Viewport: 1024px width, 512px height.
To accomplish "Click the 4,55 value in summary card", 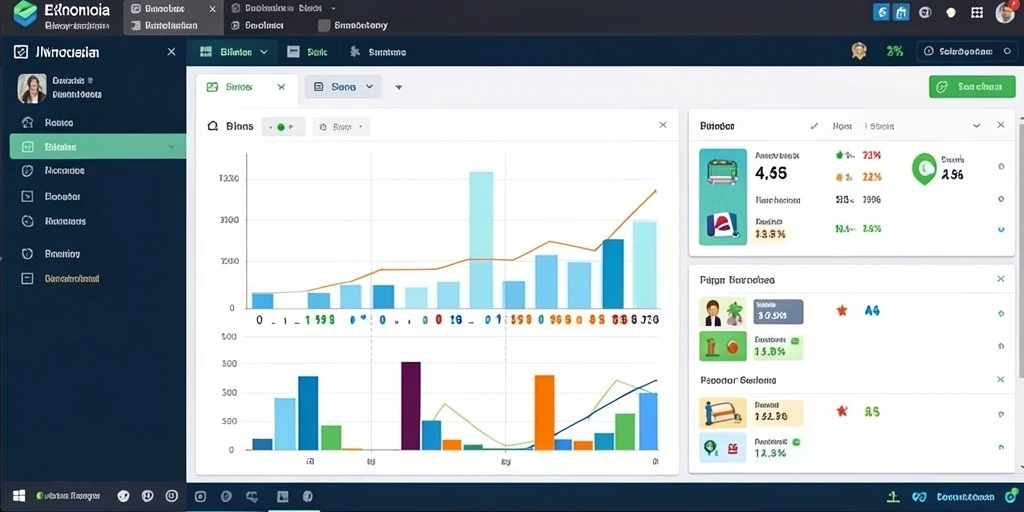I will [x=771, y=173].
